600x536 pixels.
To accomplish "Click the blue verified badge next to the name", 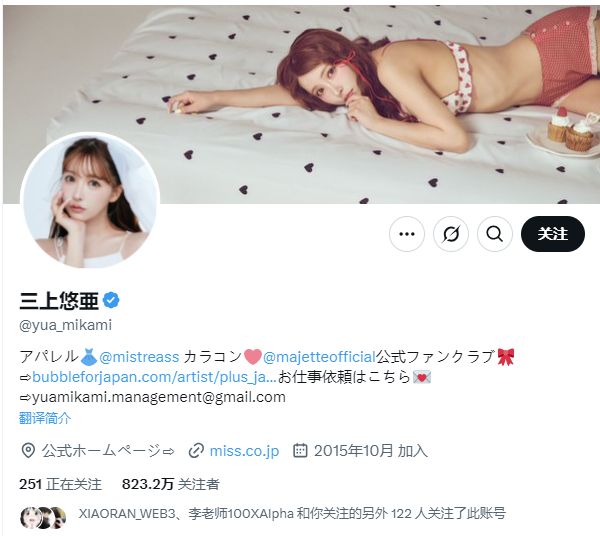I will (111, 300).
